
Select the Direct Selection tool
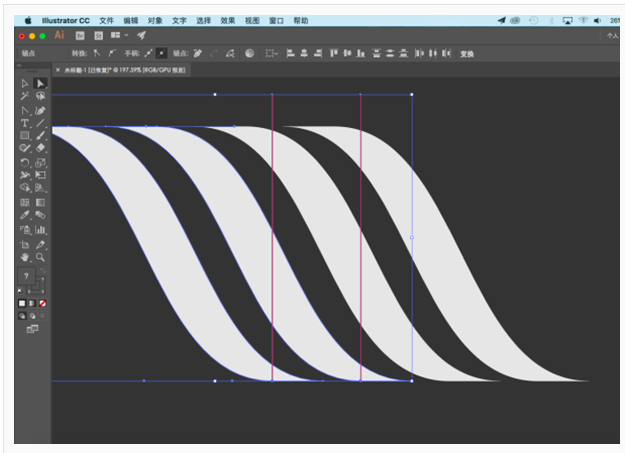[x=41, y=83]
